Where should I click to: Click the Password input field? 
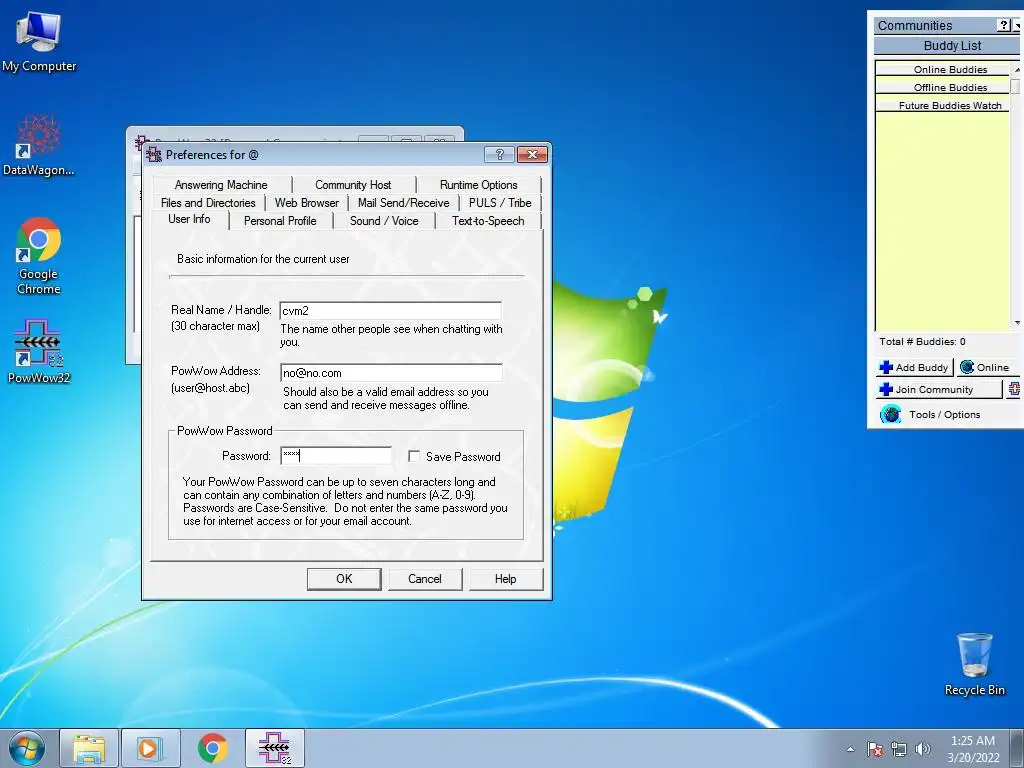point(336,456)
